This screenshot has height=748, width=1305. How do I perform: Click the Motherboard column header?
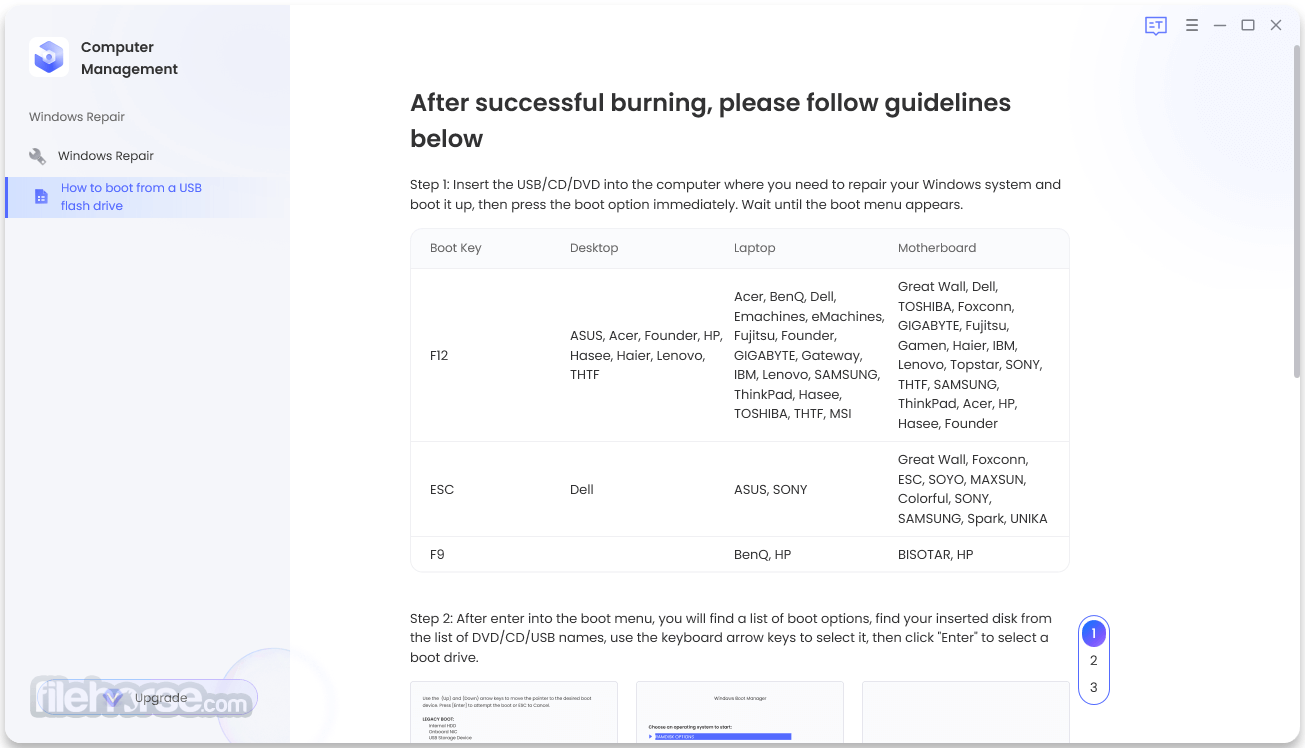[937, 248]
